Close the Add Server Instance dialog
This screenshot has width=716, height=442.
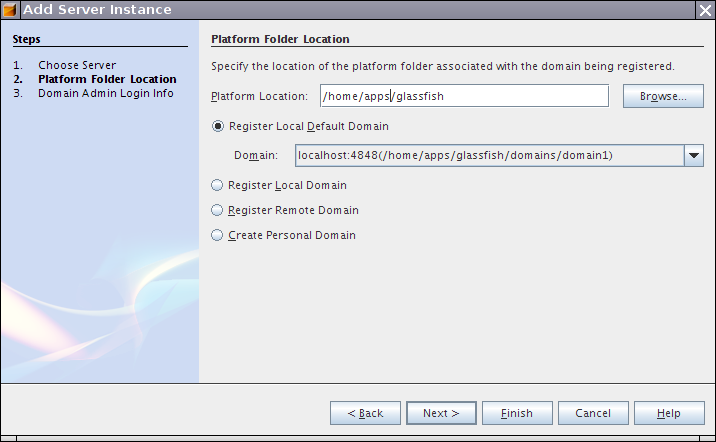tap(704, 9)
